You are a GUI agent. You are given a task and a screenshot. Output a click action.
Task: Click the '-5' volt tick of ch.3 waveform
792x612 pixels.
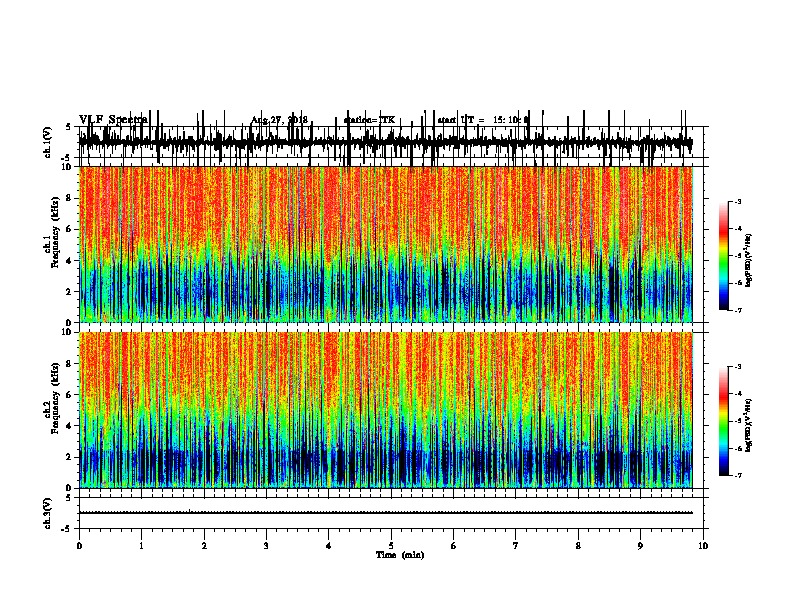point(67,529)
